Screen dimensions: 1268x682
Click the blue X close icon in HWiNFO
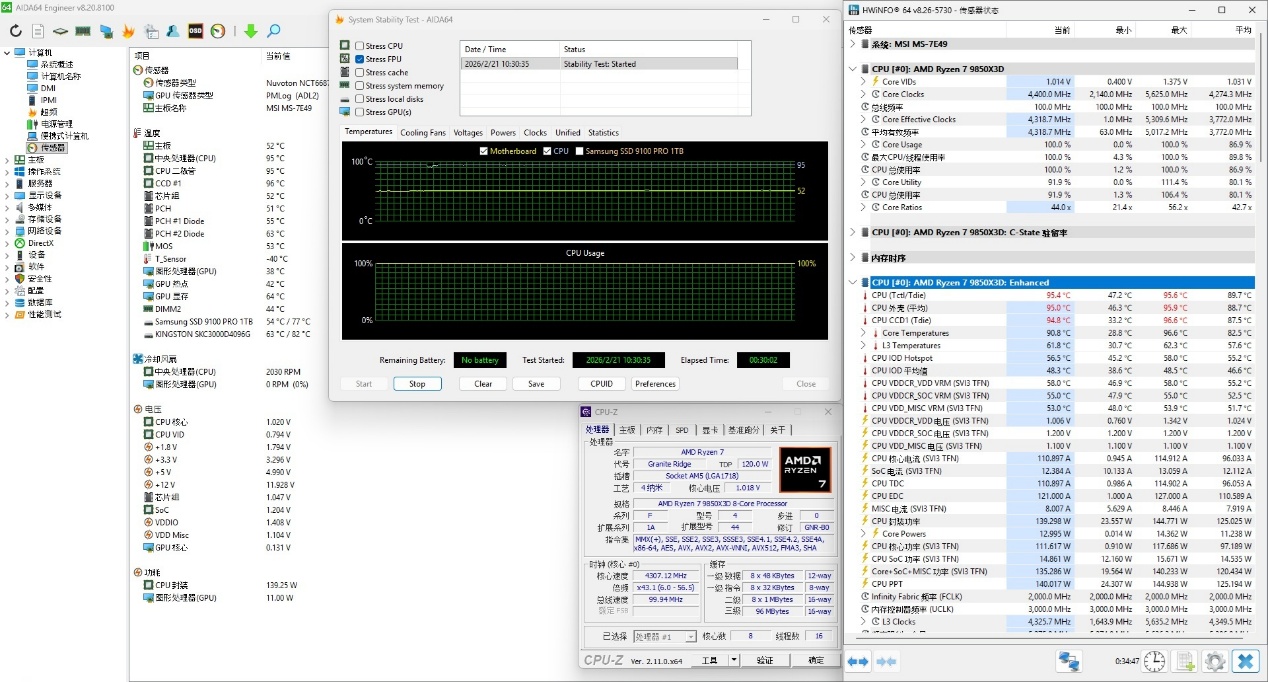click(1245, 661)
